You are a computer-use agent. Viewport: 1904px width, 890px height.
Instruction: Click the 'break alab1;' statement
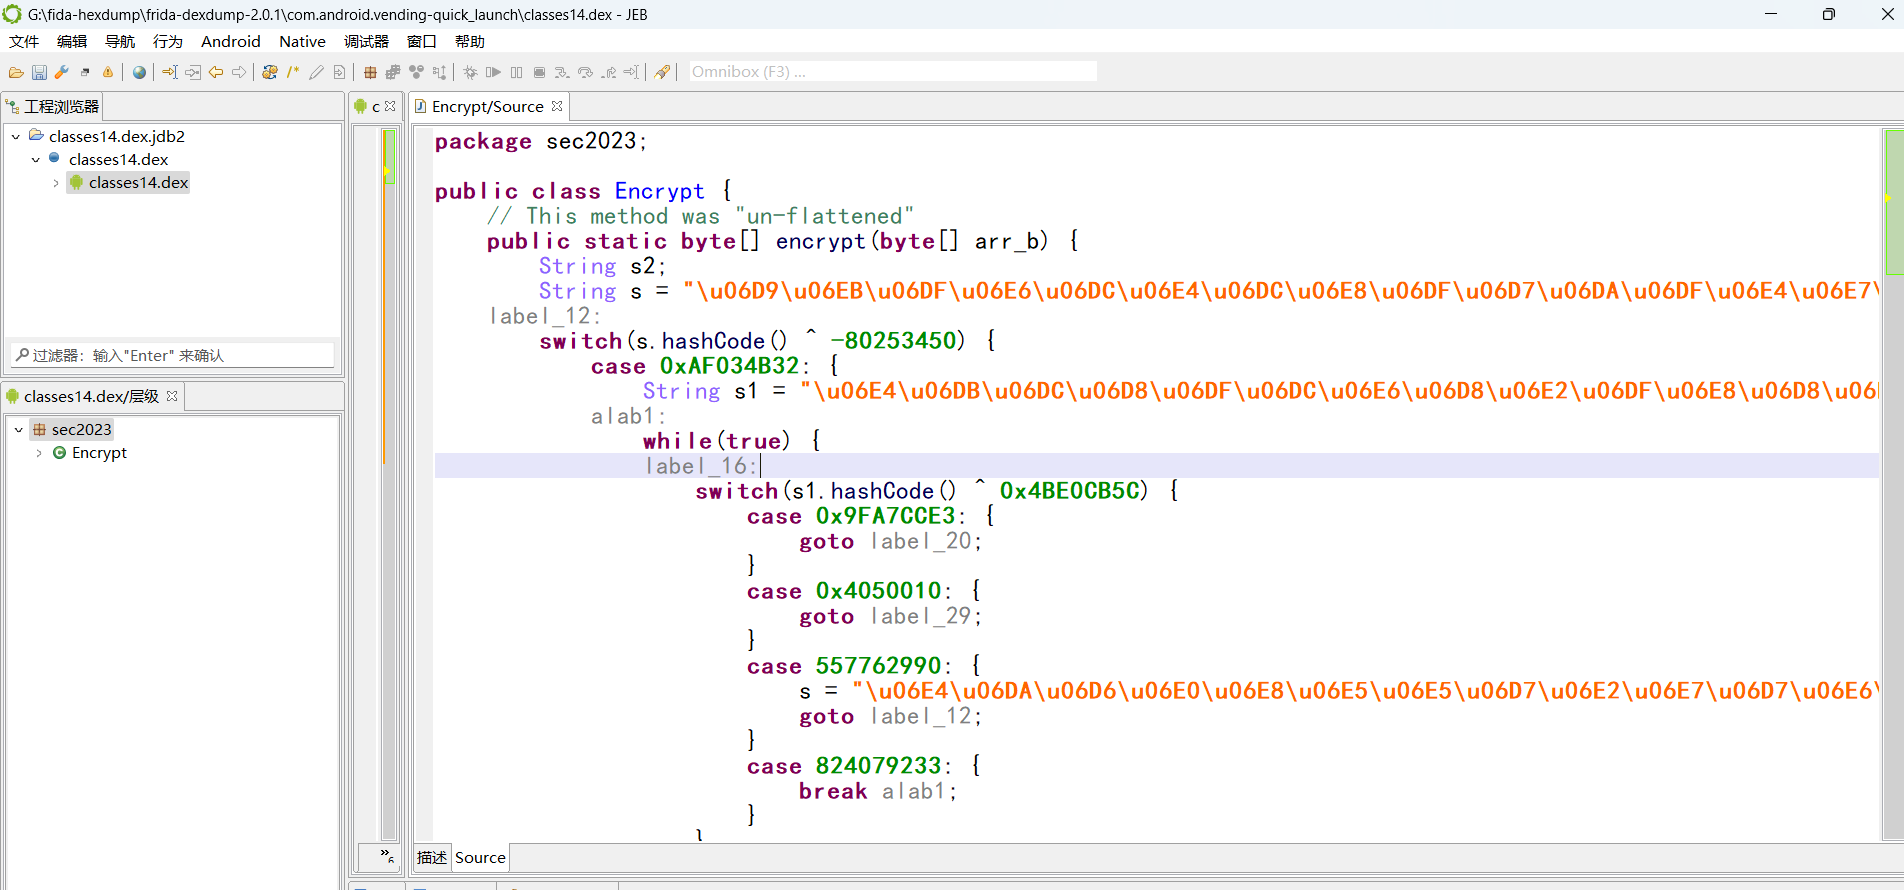pos(877,791)
